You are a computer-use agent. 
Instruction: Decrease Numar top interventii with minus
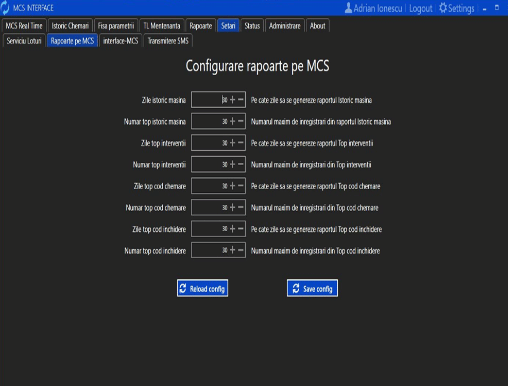[241, 164]
